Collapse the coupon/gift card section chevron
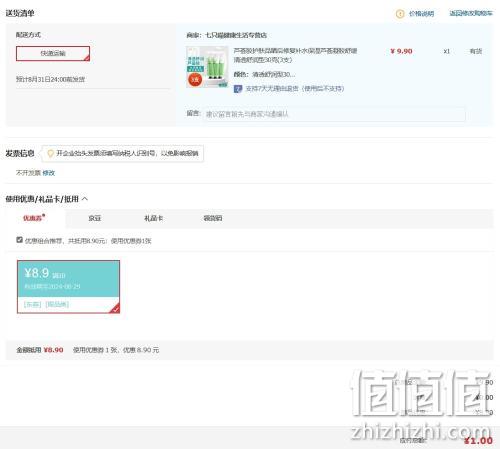Image resolution: width=500 pixels, height=449 pixels. pyautogui.click(x=85, y=199)
